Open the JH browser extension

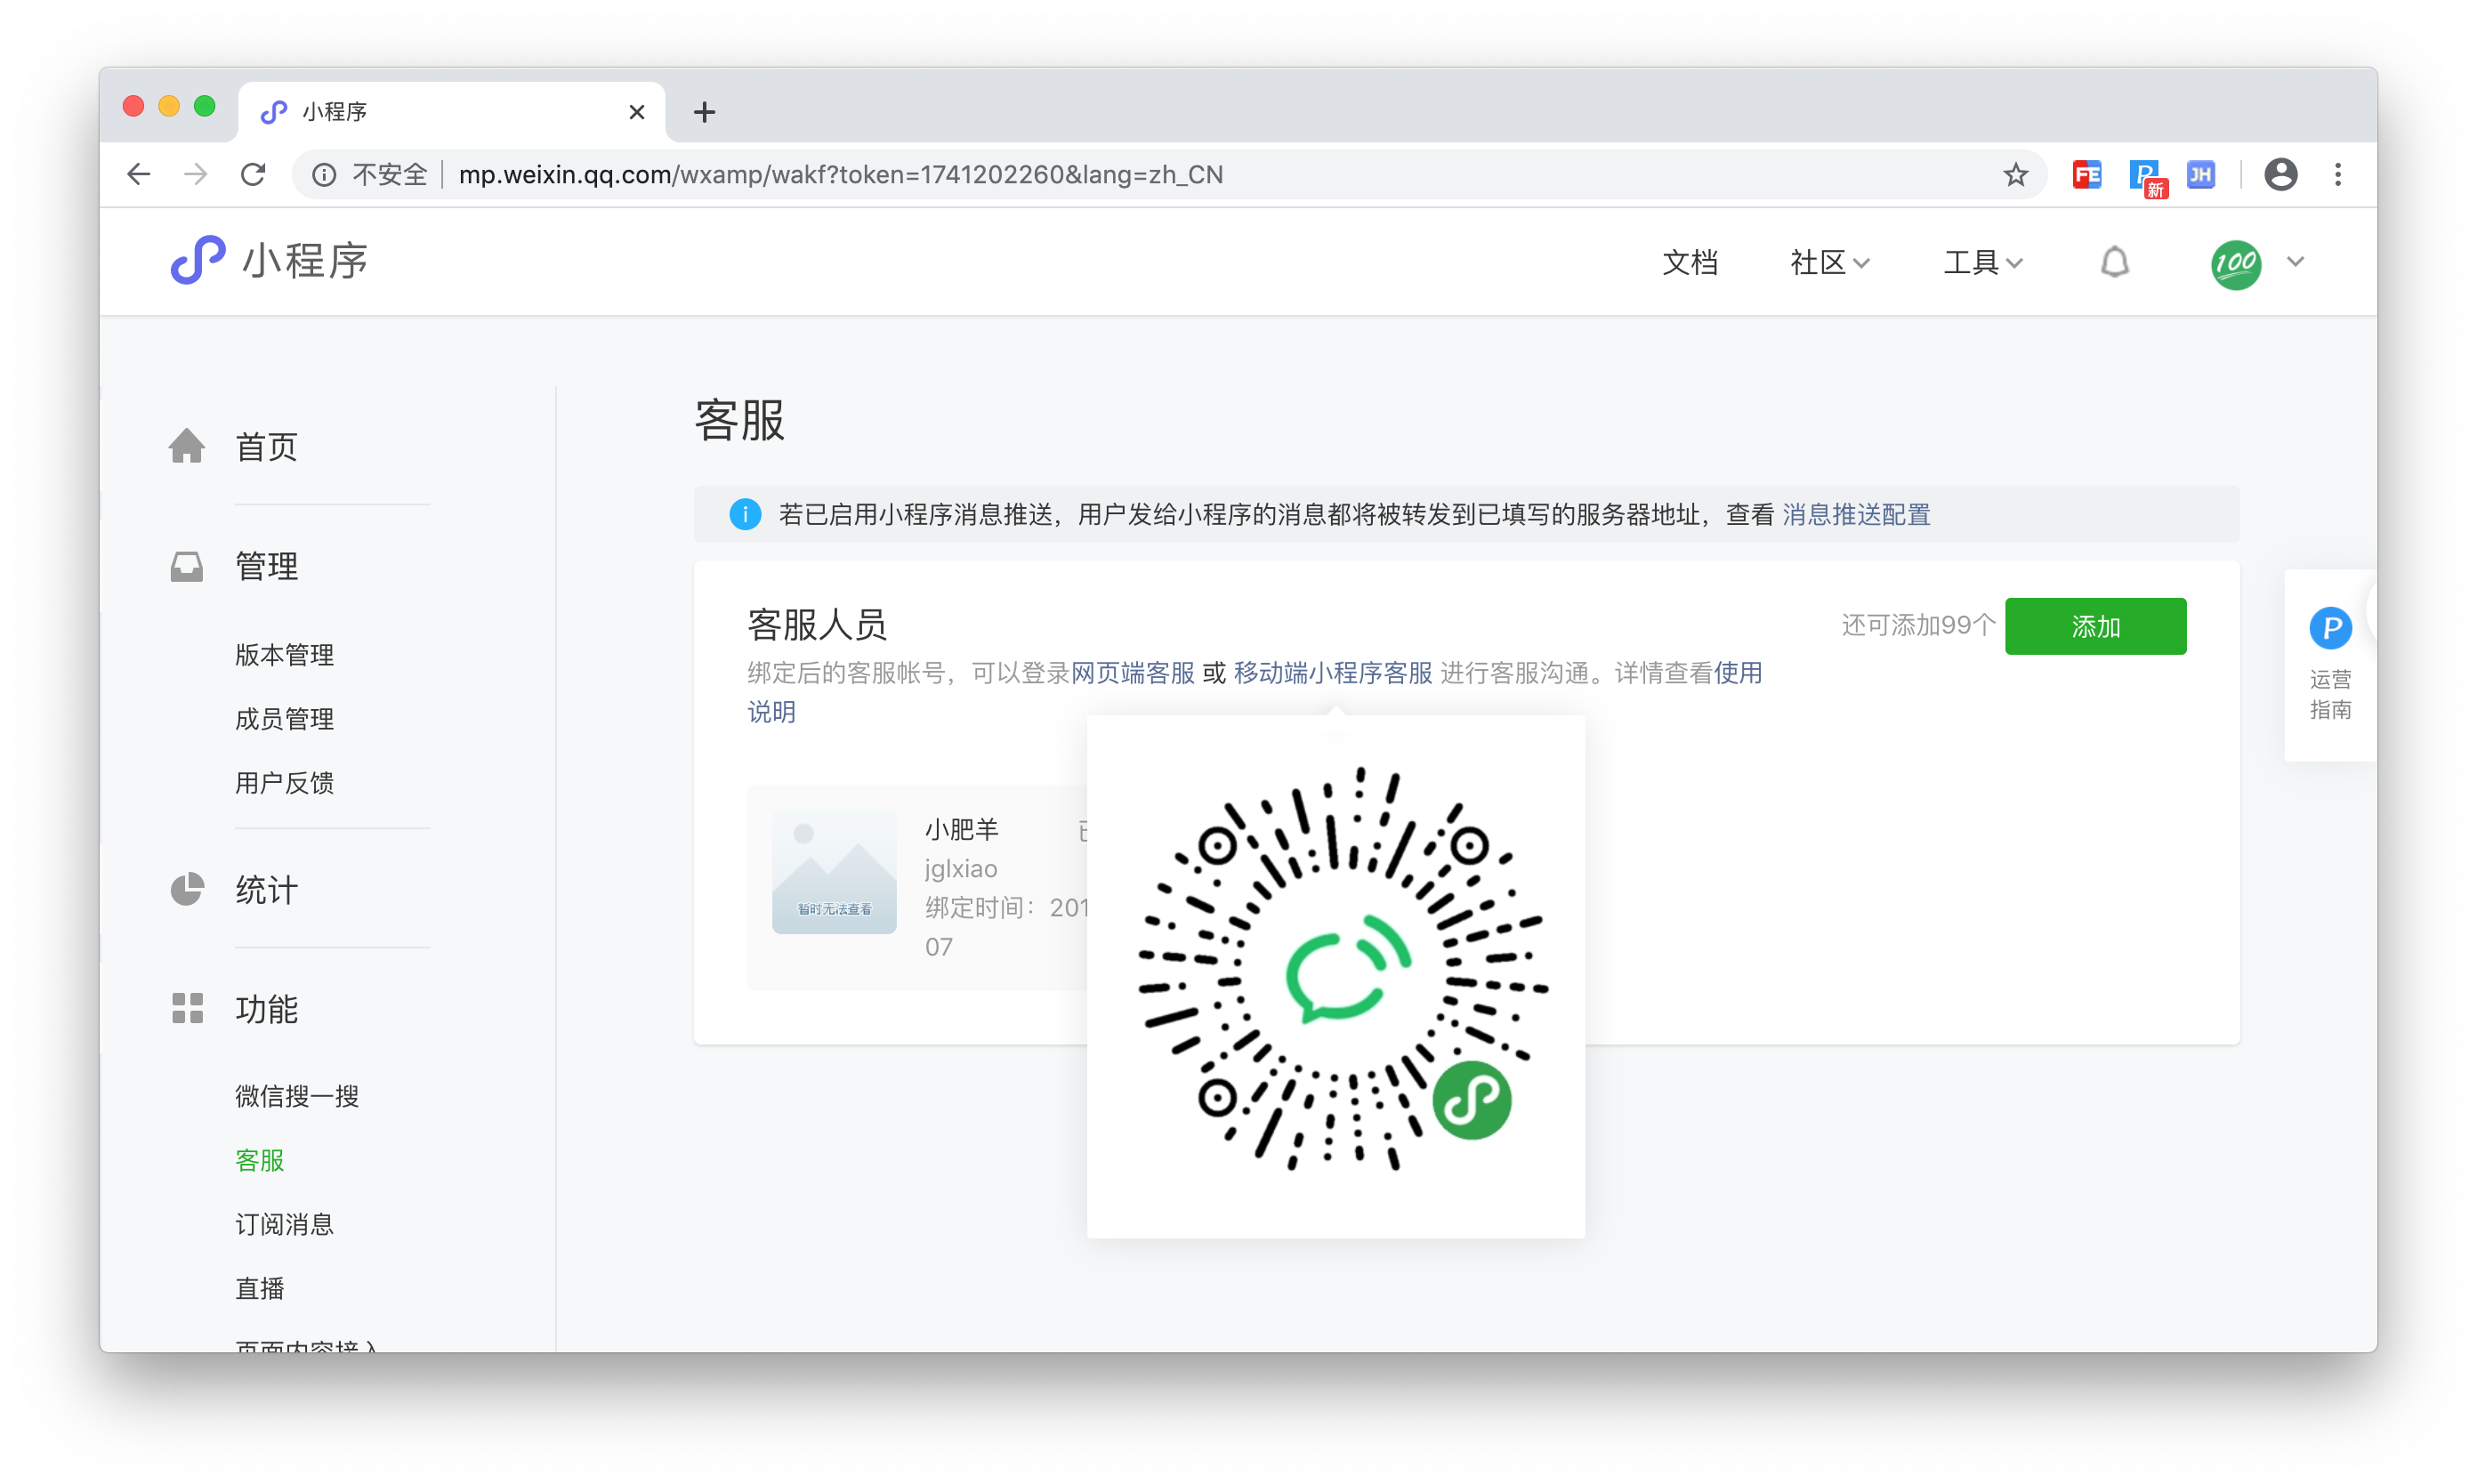pyautogui.click(x=2200, y=175)
